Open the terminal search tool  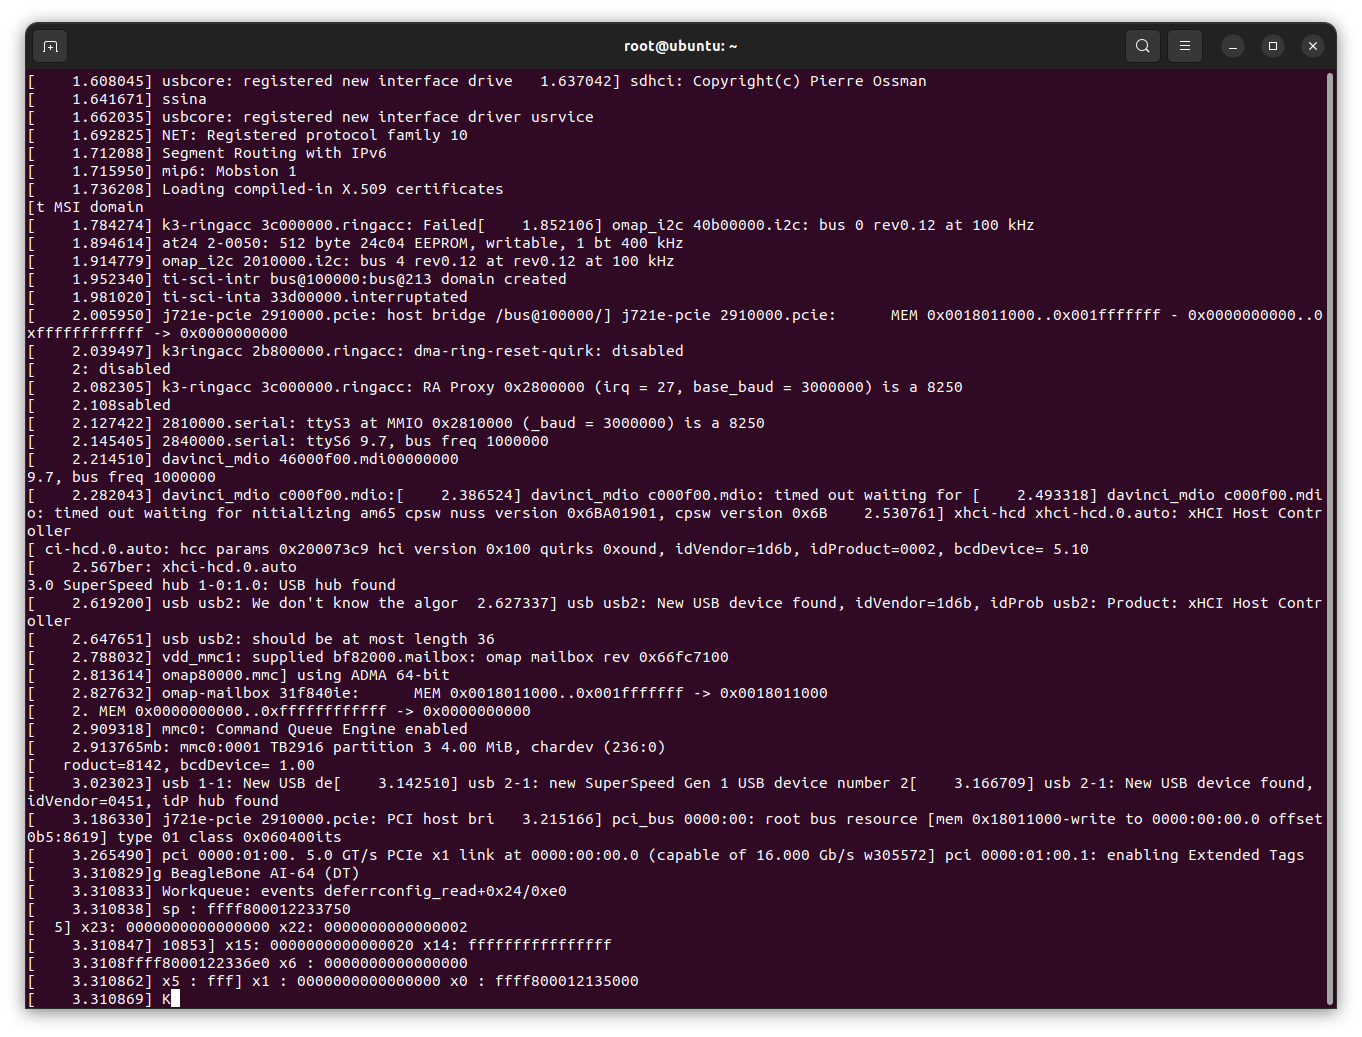click(x=1143, y=46)
